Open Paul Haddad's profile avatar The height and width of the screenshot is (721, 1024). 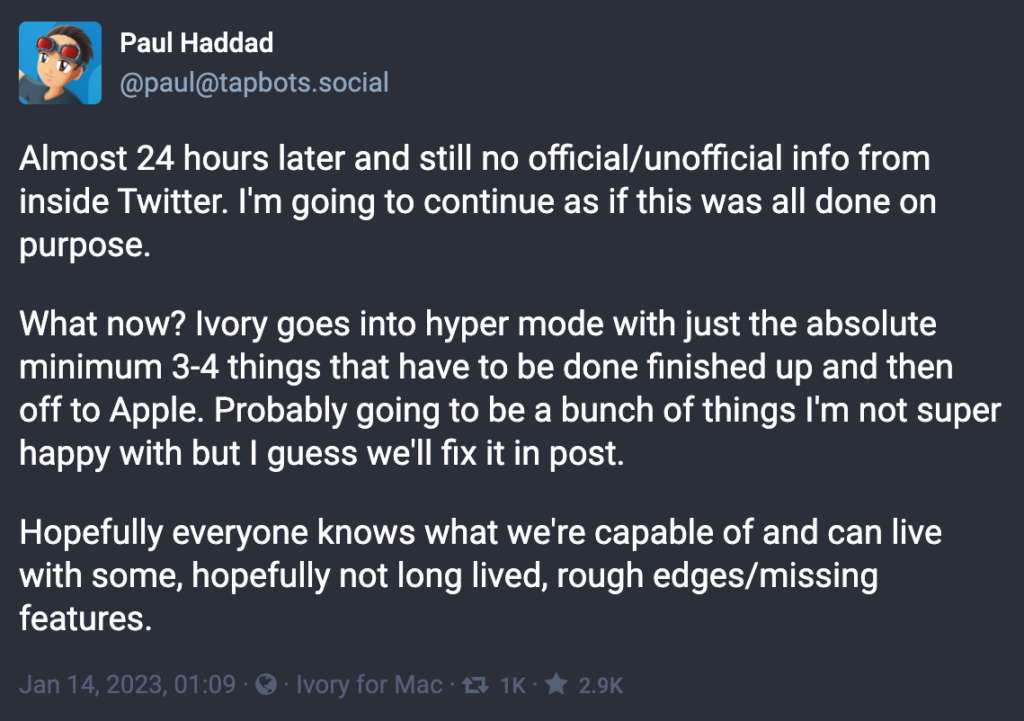[60, 63]
